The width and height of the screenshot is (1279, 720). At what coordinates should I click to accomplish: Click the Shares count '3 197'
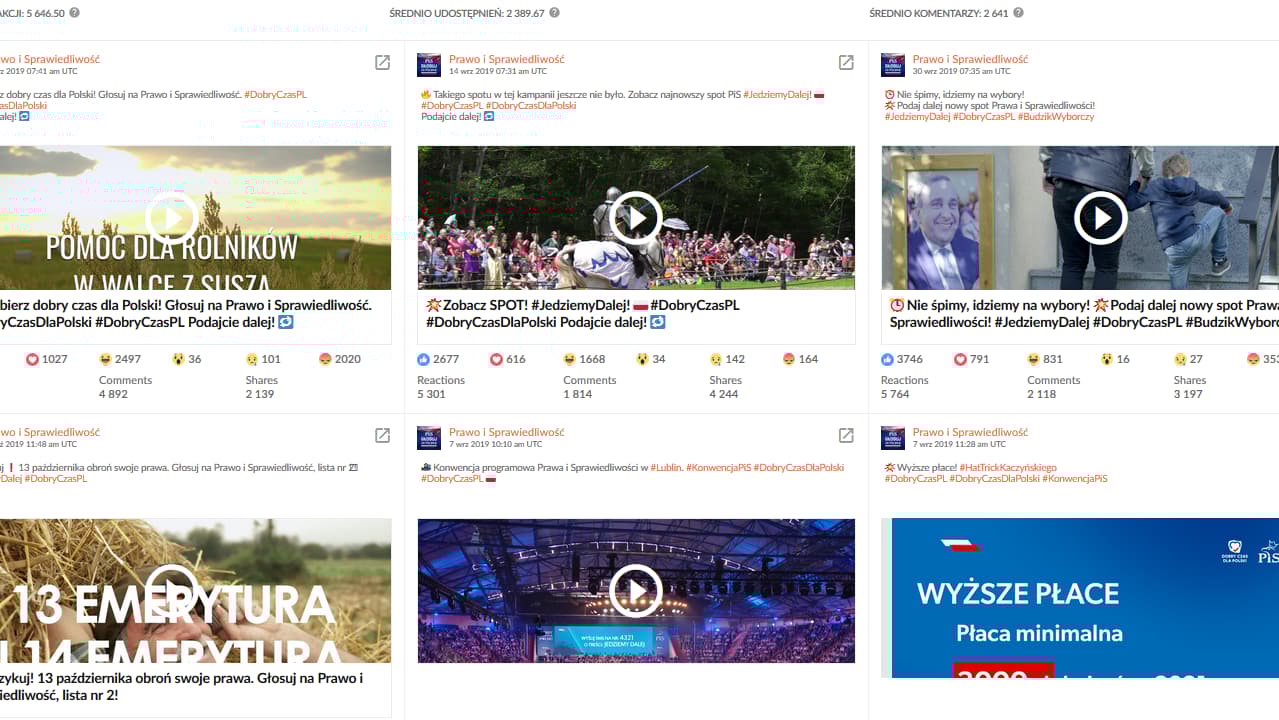1188,394
